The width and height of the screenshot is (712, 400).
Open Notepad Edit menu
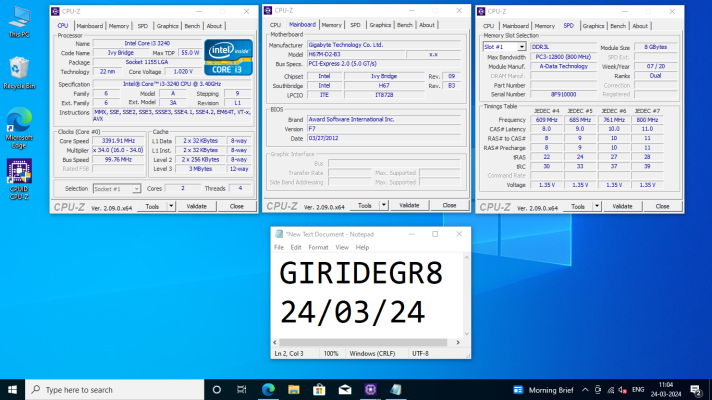(x=296, y=247)
